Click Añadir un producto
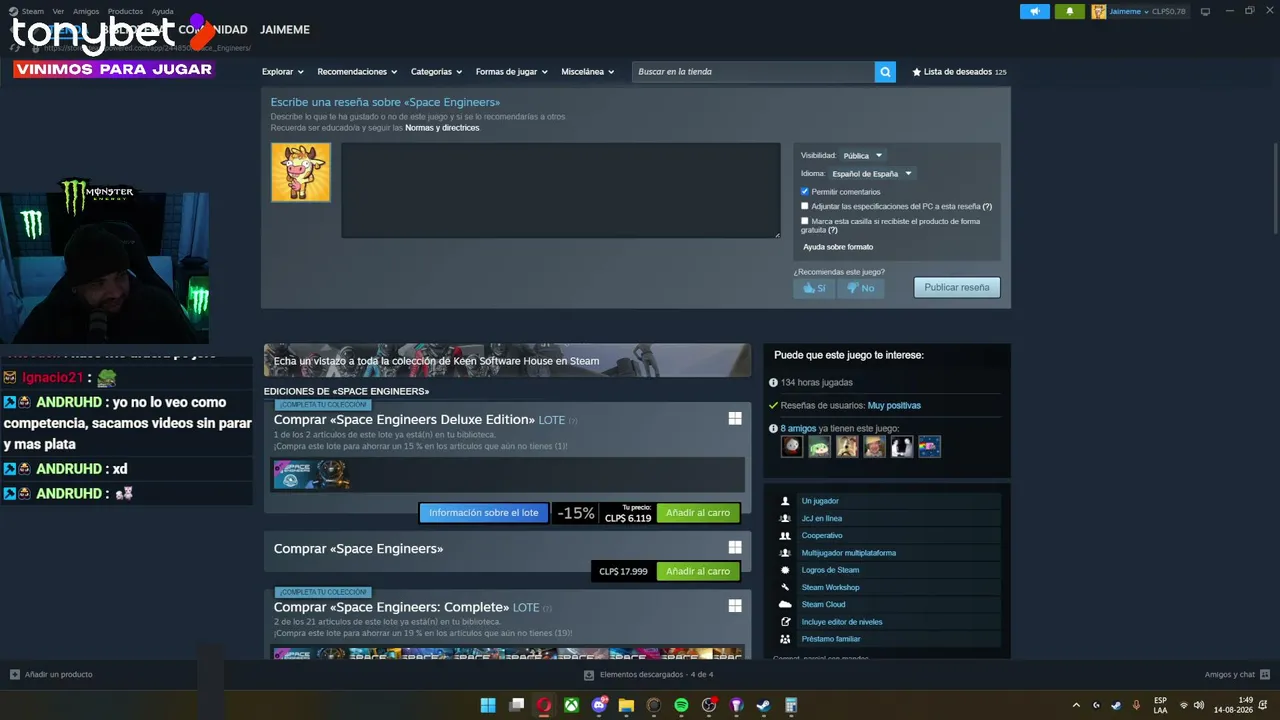 [51, 675]
